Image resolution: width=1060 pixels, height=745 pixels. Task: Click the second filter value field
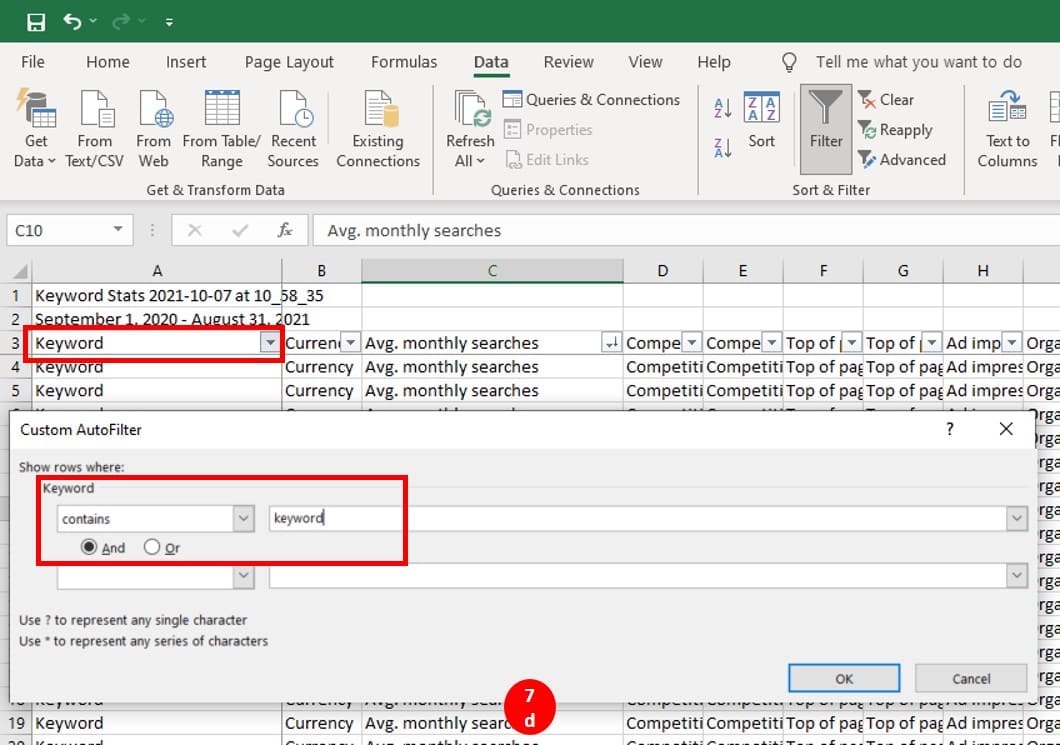coord(637,576)
